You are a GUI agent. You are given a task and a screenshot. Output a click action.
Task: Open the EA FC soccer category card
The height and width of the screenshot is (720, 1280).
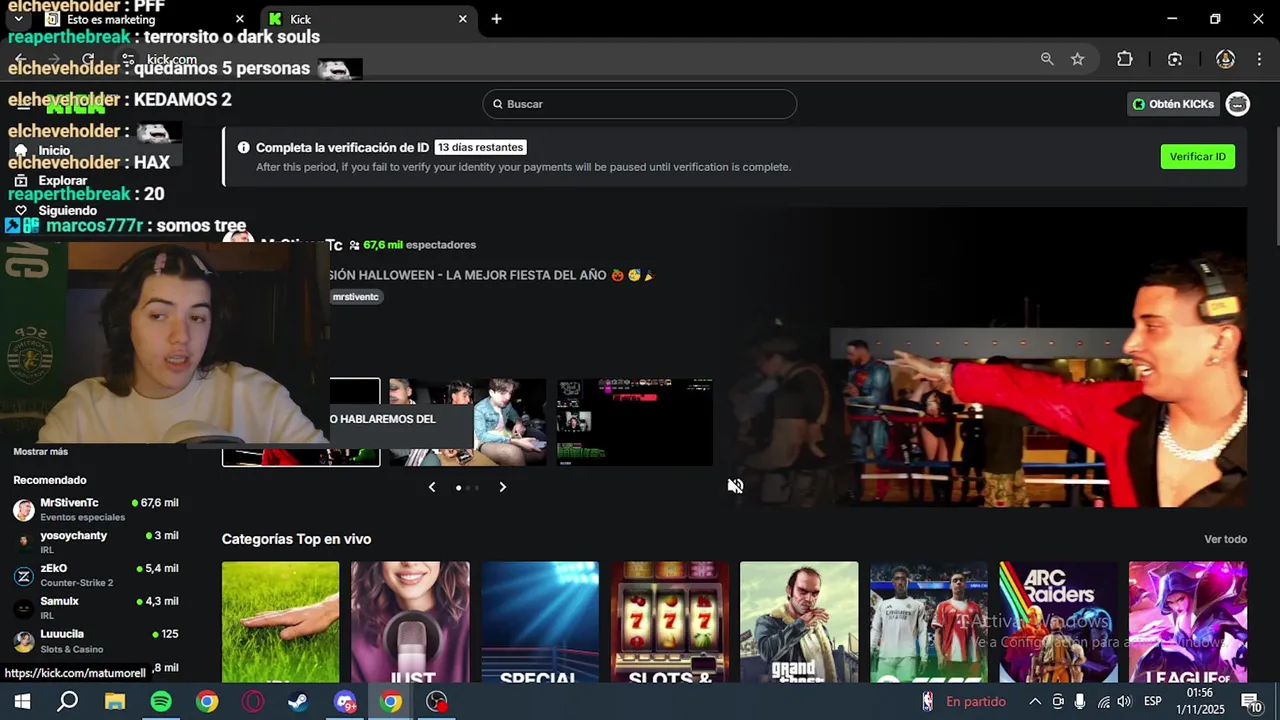click(929, 622)
